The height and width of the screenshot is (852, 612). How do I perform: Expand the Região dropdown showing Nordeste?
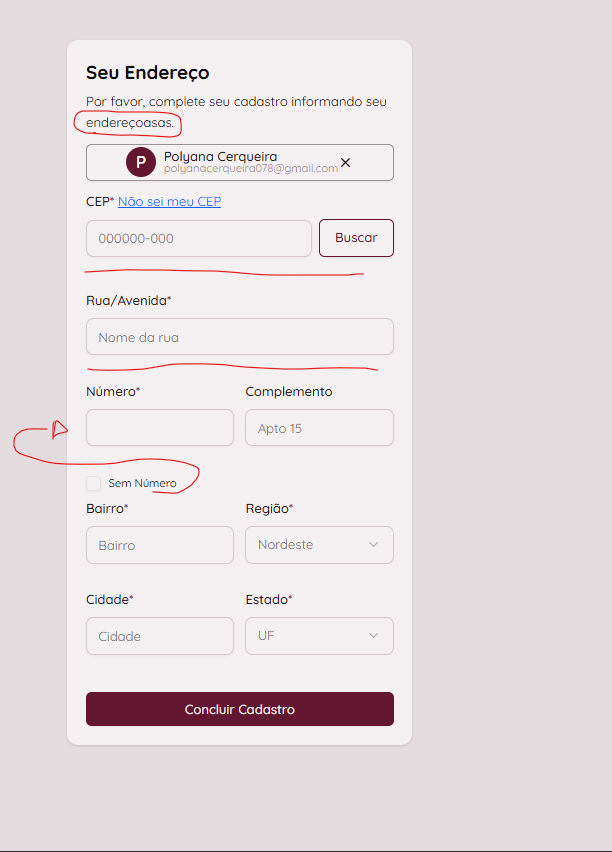click(x=319, y=545)
